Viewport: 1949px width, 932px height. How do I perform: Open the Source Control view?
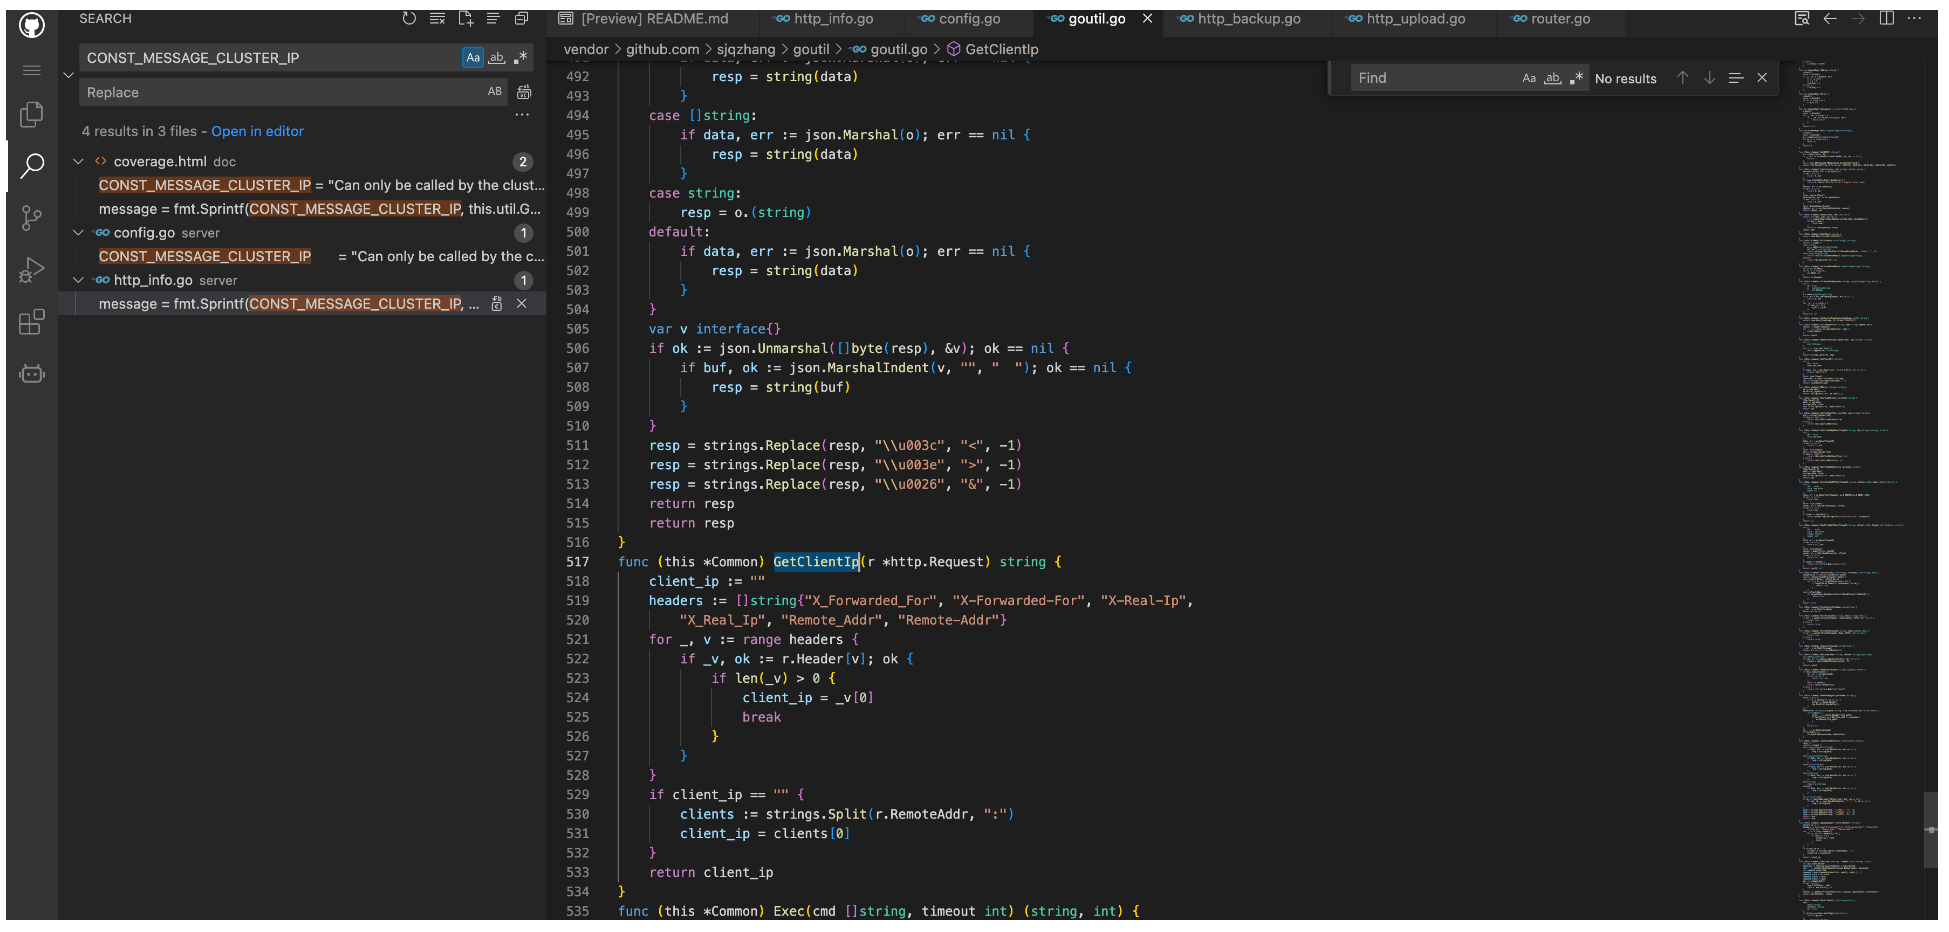click(32, 218)
